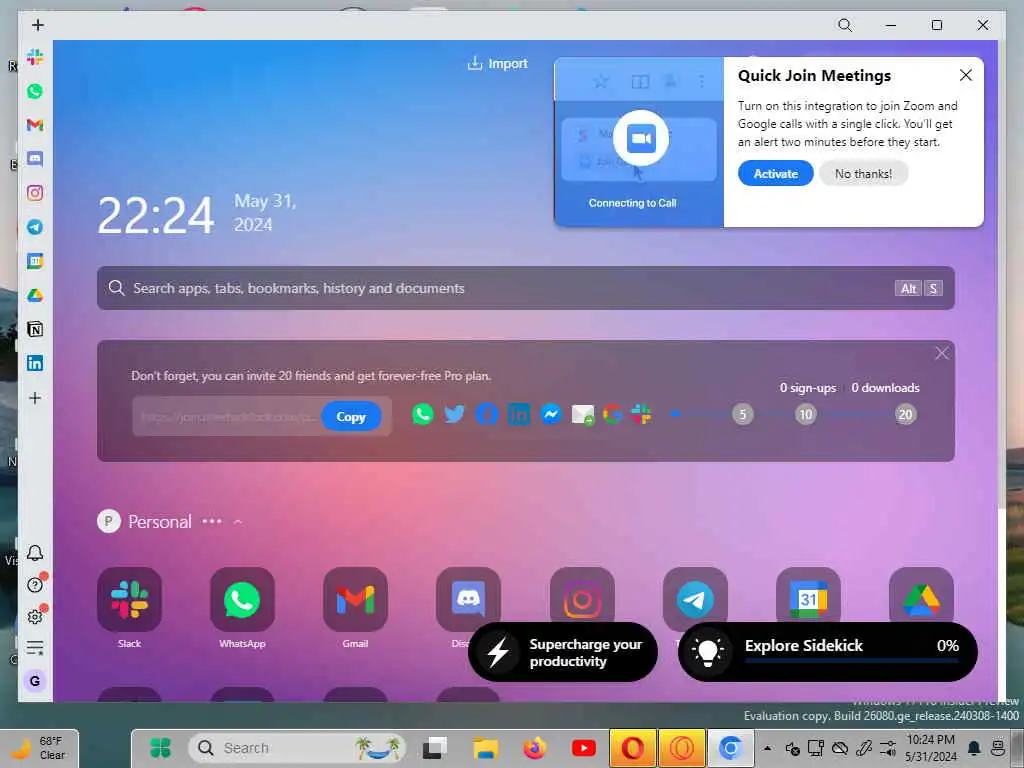Open the Task View taskbar button
Image resolution: width=1024 pixels, height=768 pixels.
coord(435,748)
